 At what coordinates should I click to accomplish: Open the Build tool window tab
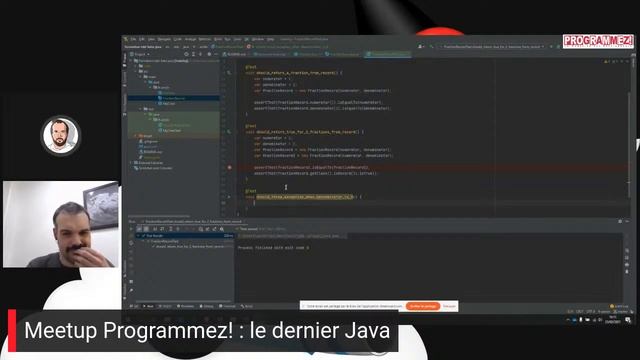click(x=246, y=306)
